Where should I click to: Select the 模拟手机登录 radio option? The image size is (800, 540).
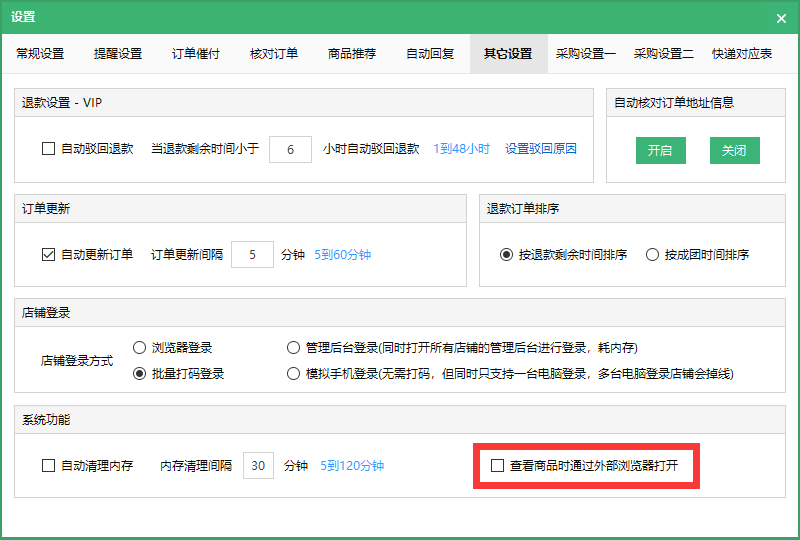293,374
